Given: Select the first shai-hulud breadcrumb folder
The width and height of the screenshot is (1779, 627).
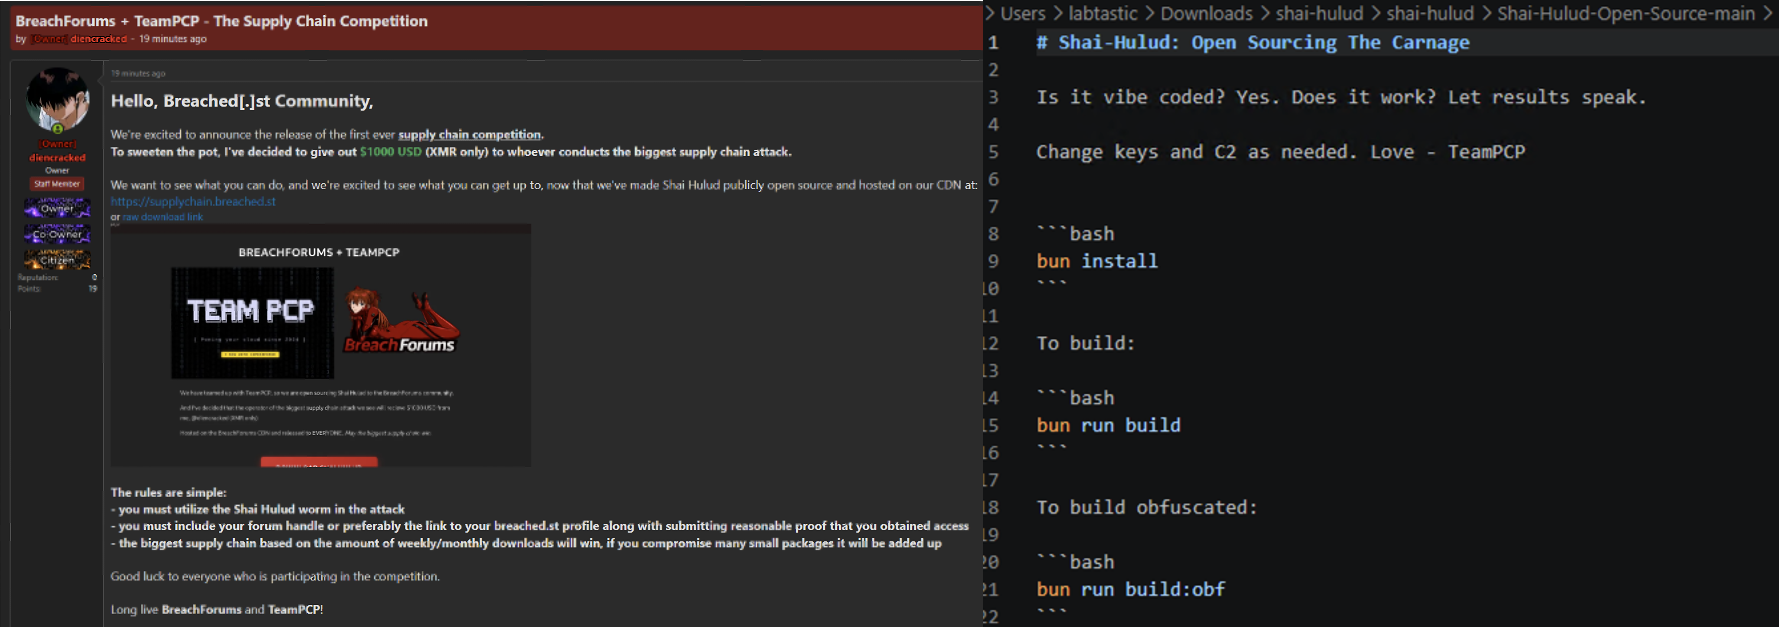Looking at the screenshot, I should pos(1319,14).
